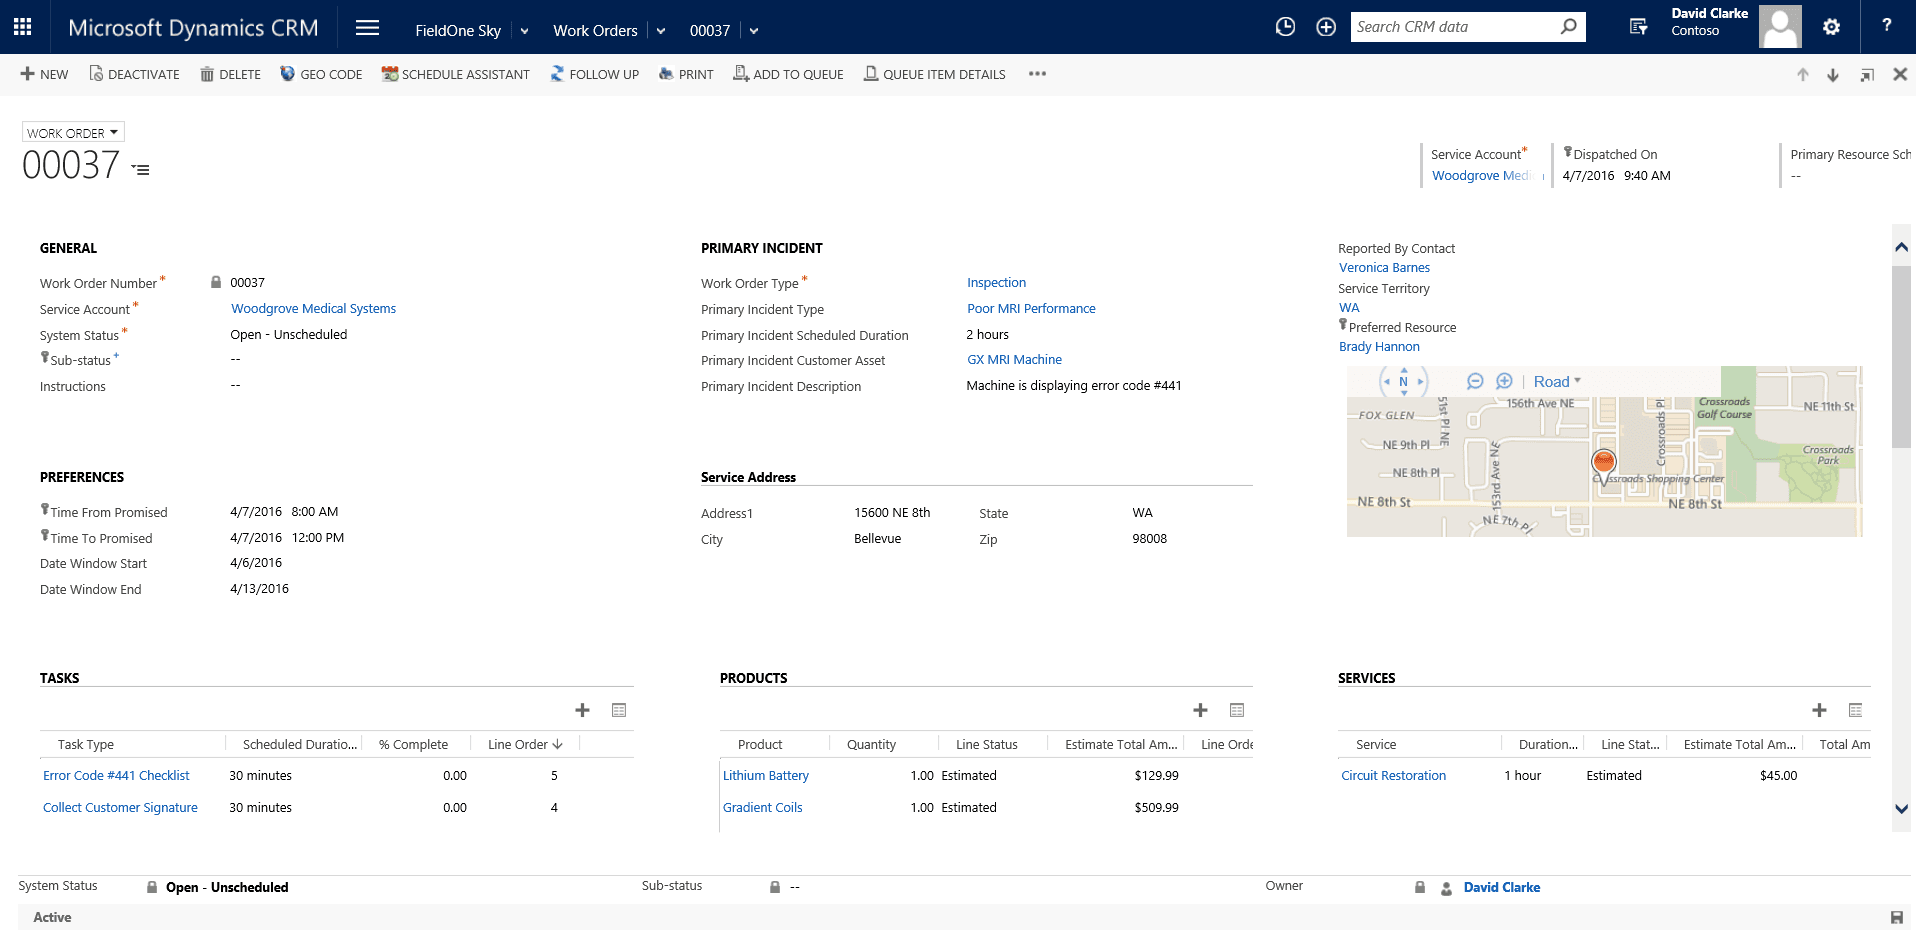
Task: Open the Schedule Assistant
Action: coord(455,74)
